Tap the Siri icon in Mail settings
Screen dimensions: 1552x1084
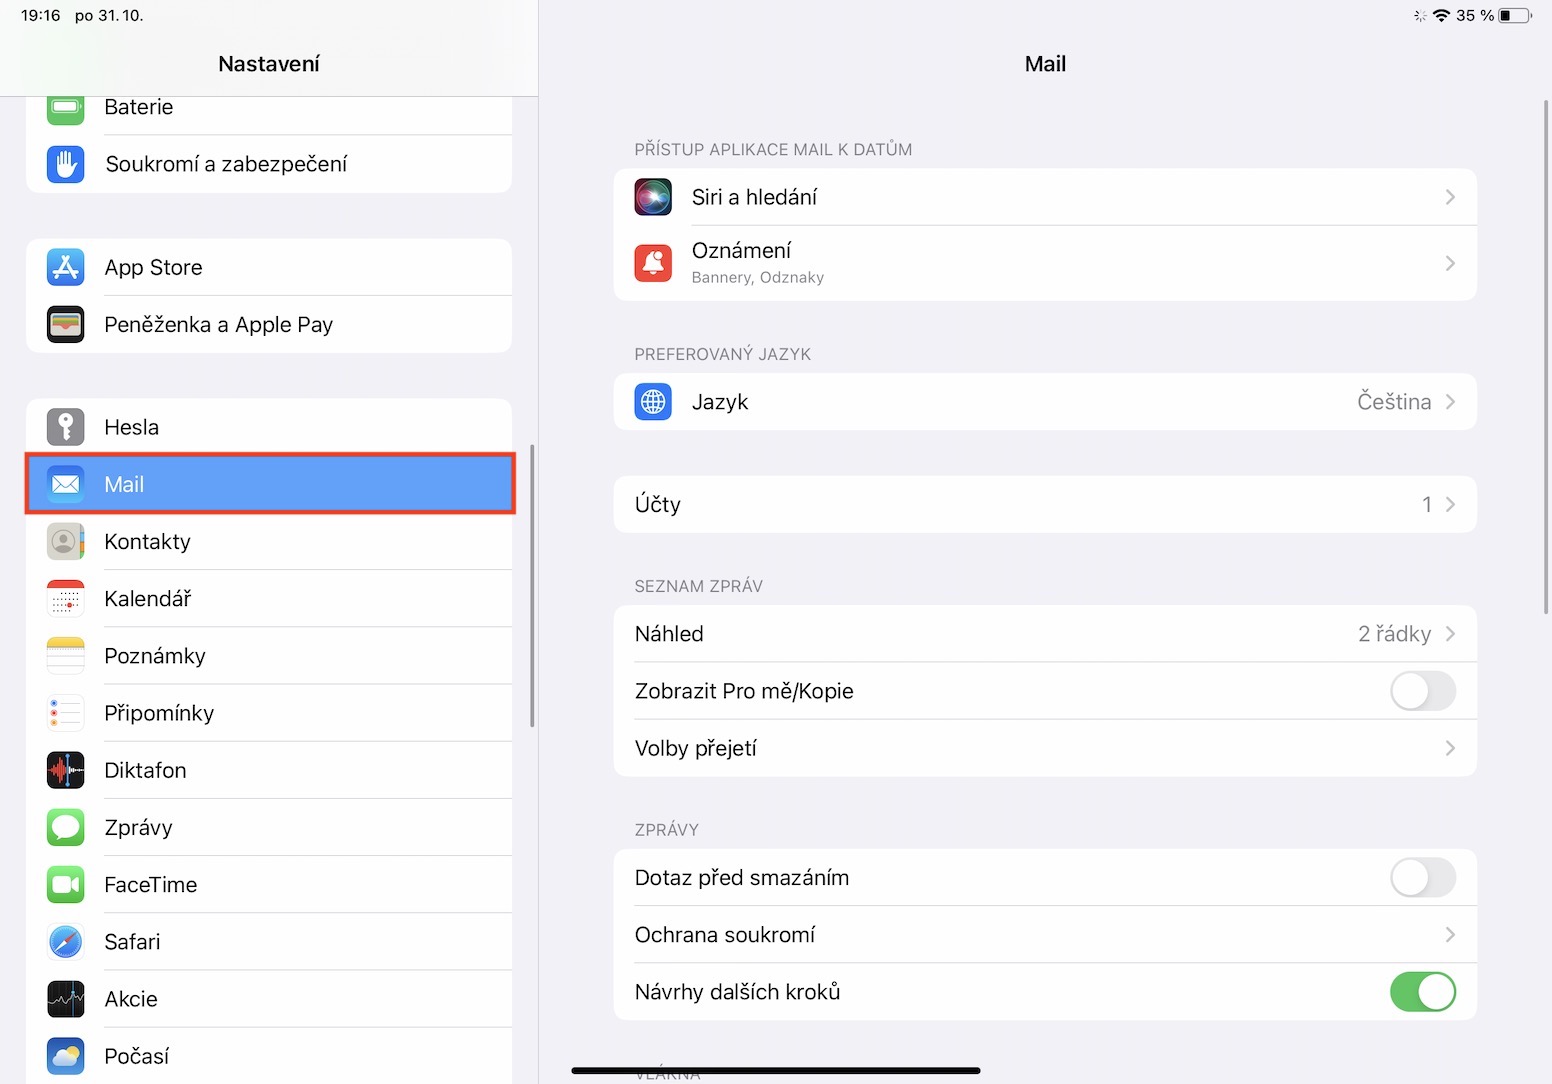(653, 197)
